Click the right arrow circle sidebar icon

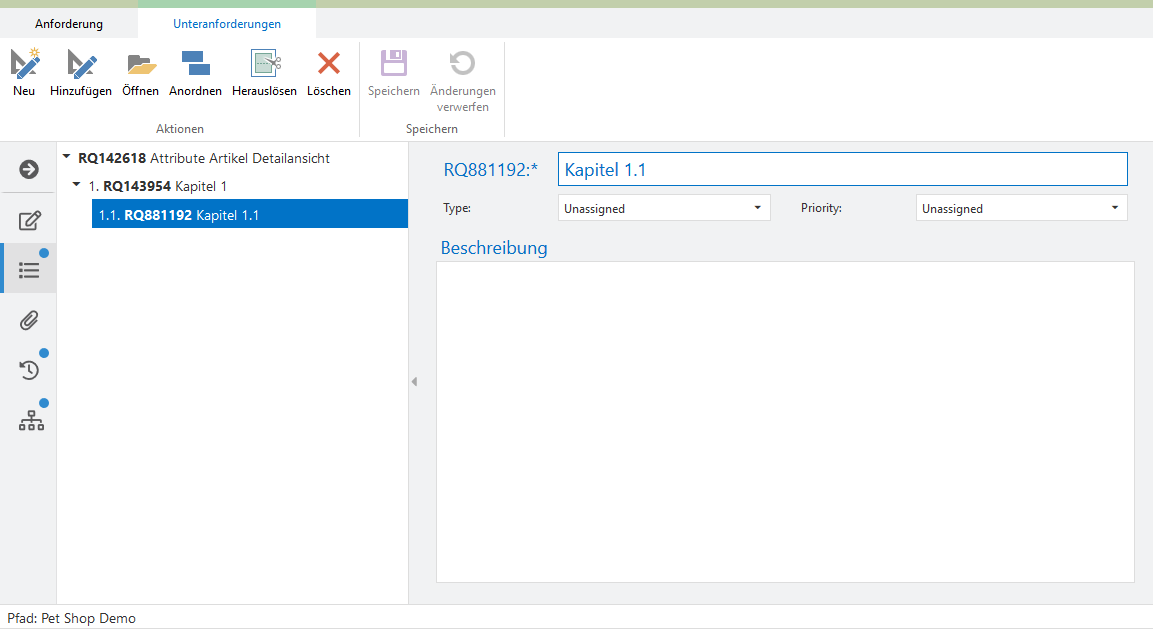pos(29,169)
